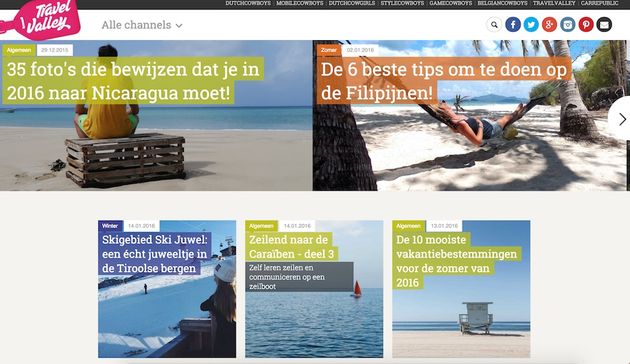Click the date 29.12.2015
The width and height of the screenshot is (630, 364).
[55, 50]
